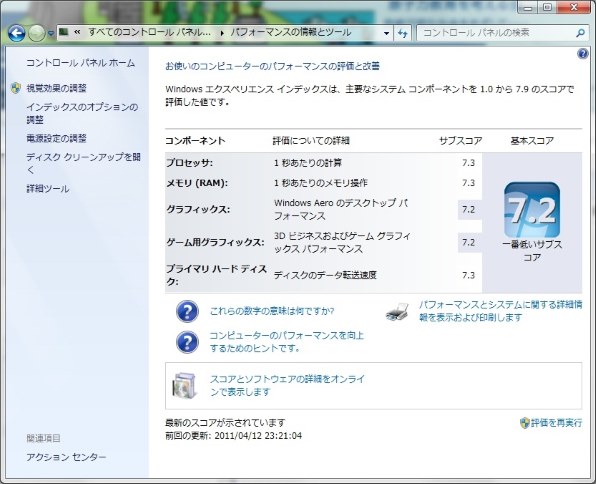Open パフォーマンスとシステムに関する詳細情報 print link
Screen dimensions: 596x484
click(x=501, y=311)
